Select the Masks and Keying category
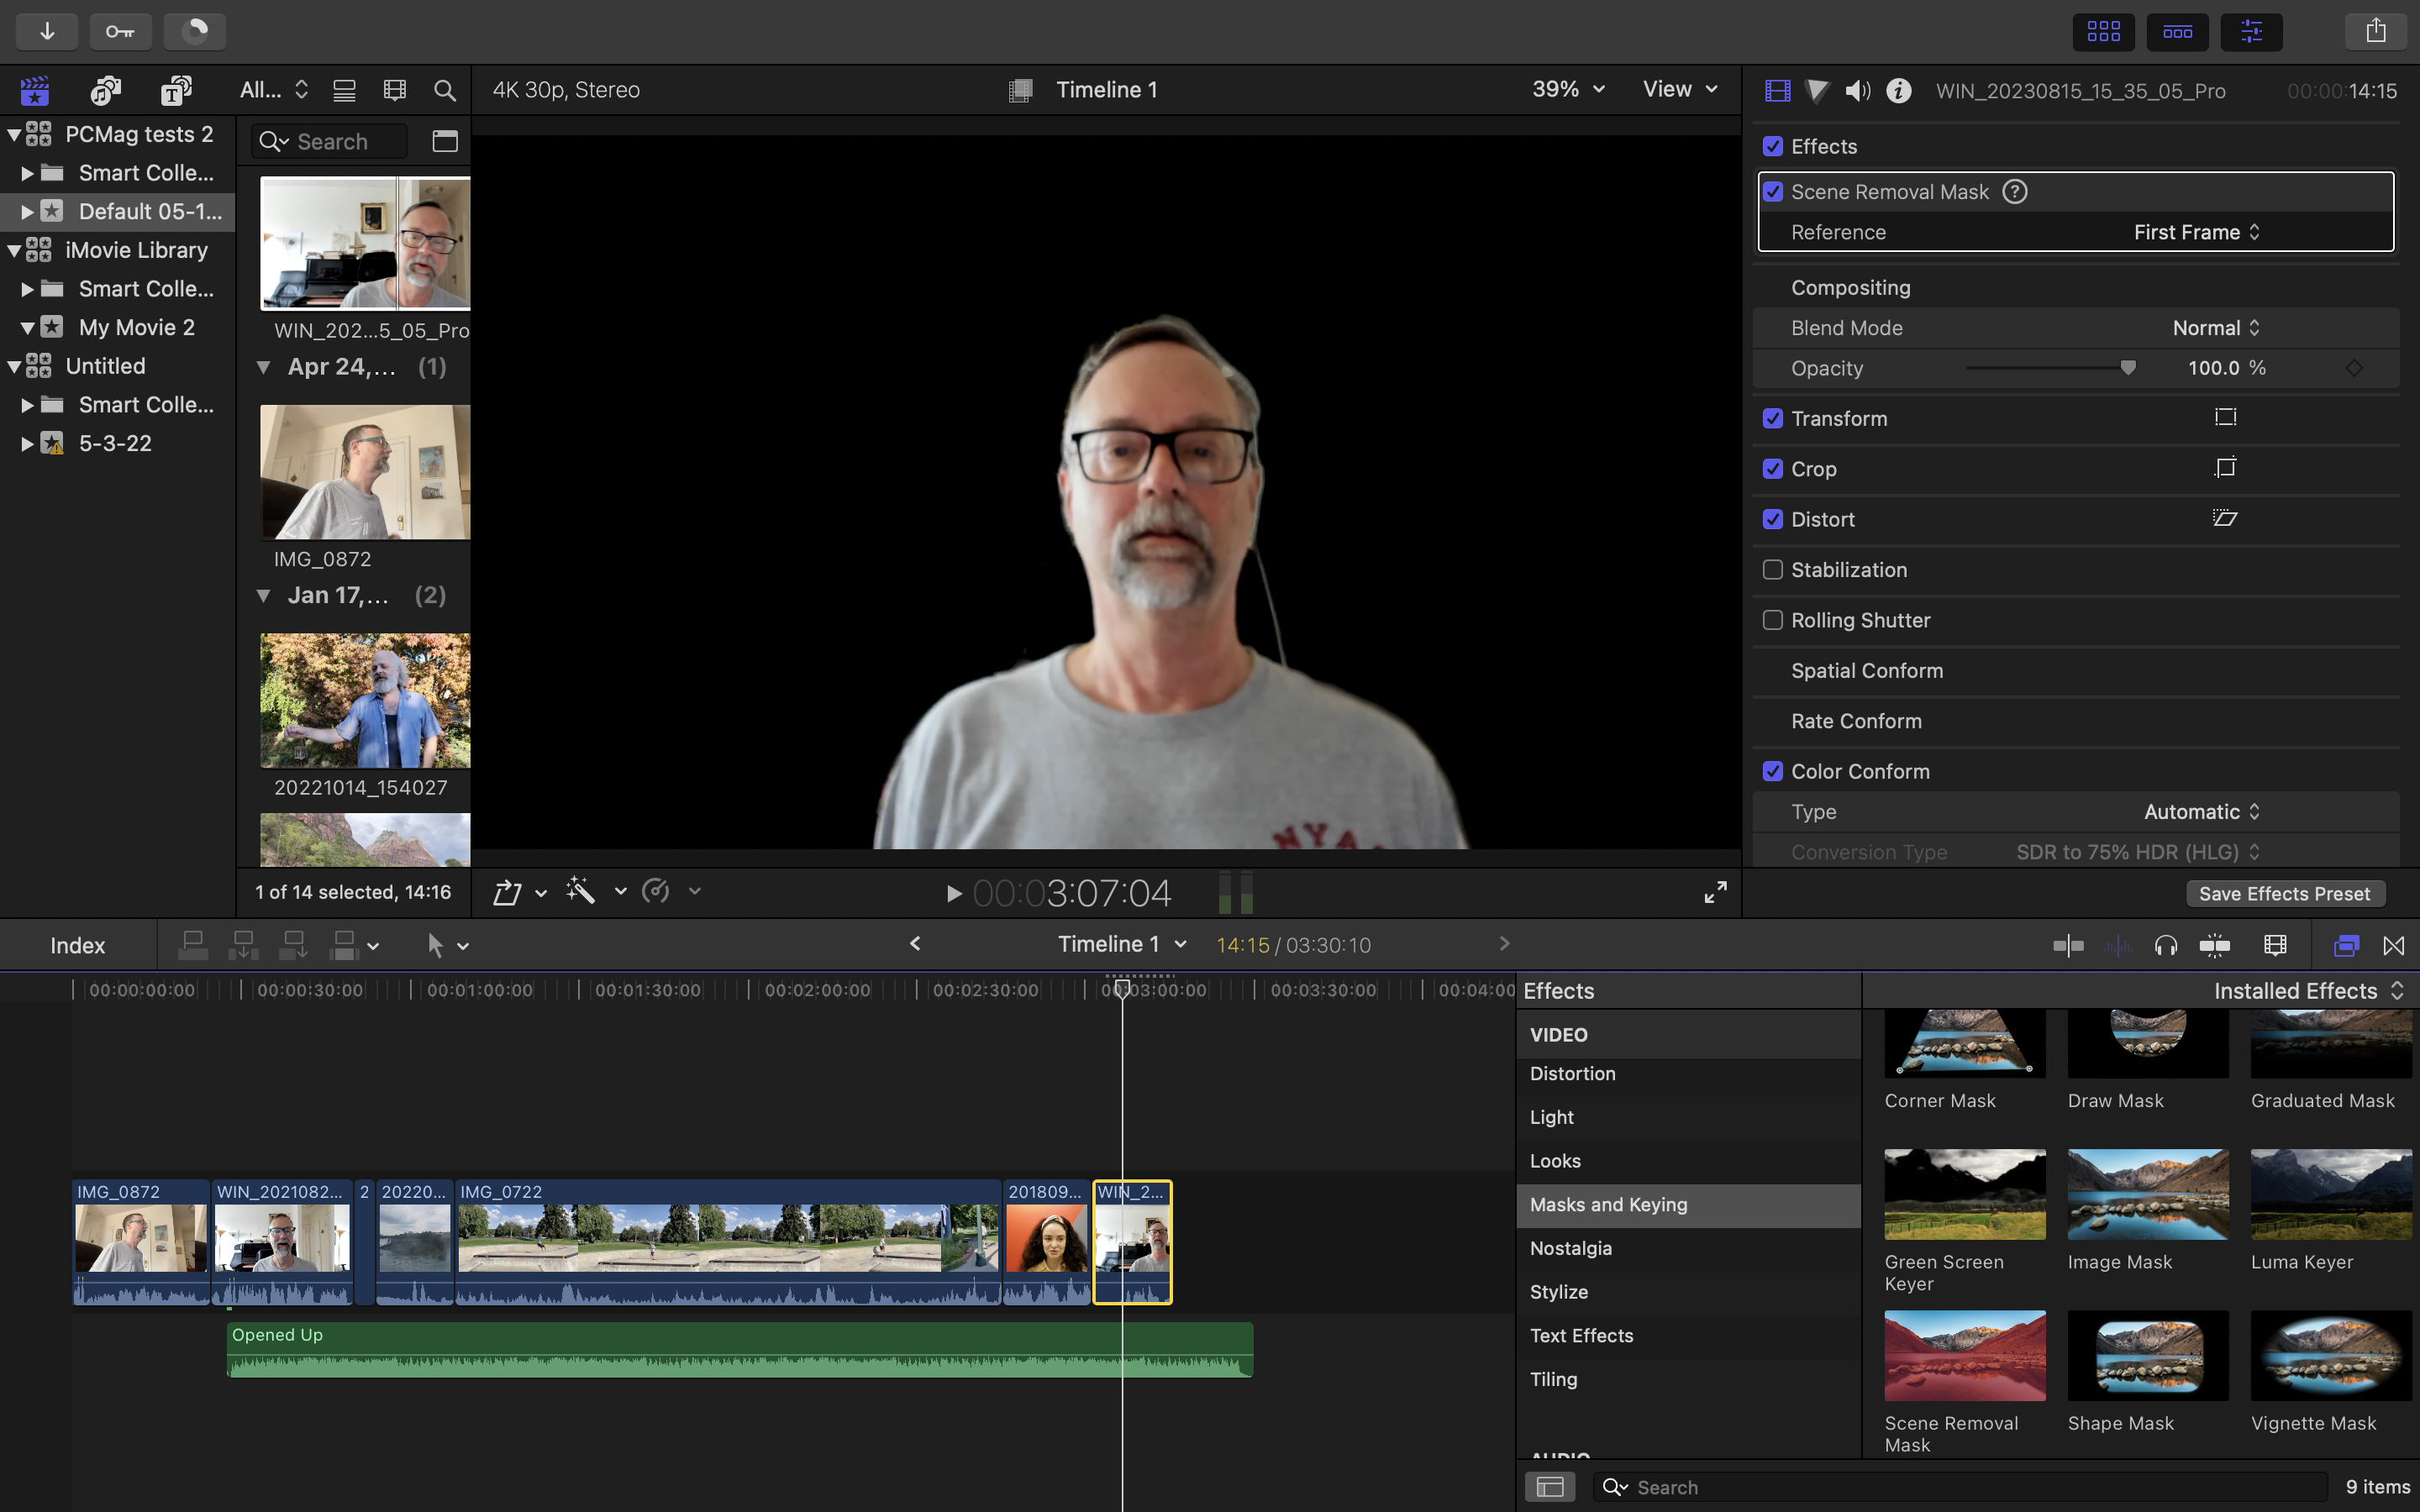 click(x=1608, y=1205)
